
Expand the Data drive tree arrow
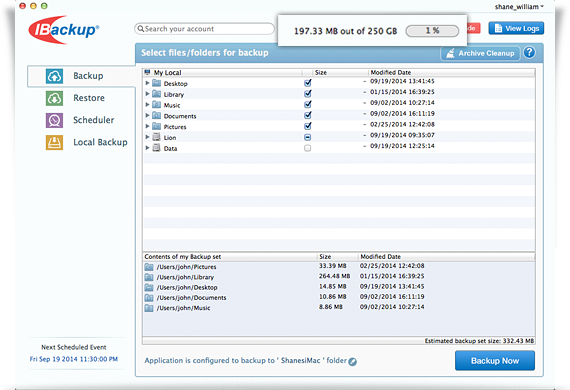coord(147,148)
